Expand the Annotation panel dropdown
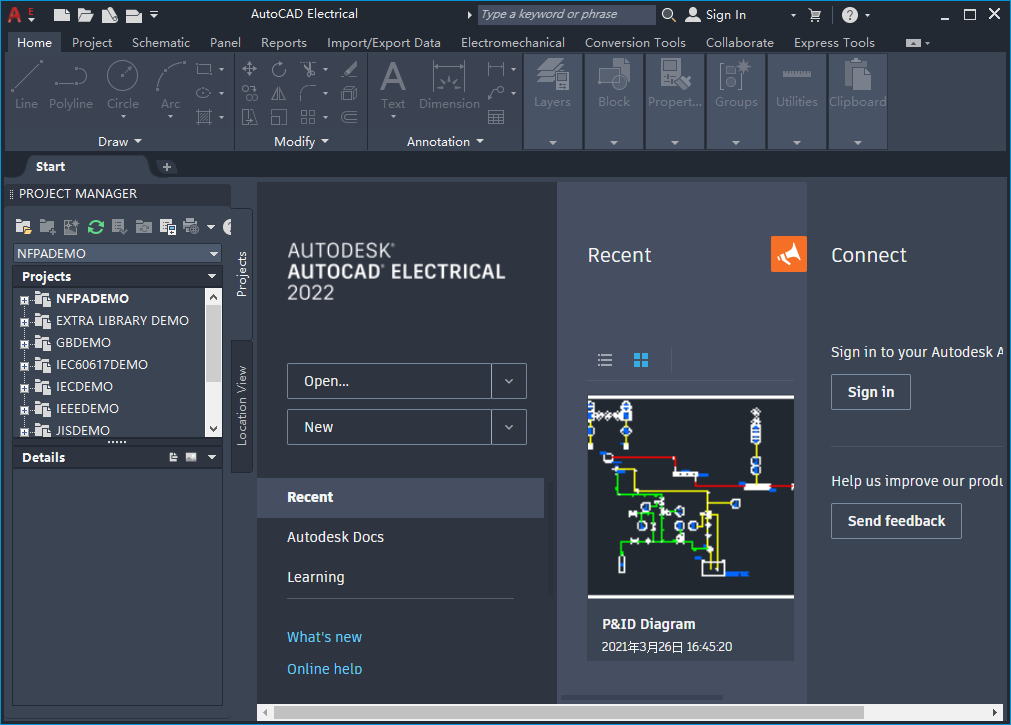Screen dimensions: 1011x725 pyautogui.click(x=445, y=141)
